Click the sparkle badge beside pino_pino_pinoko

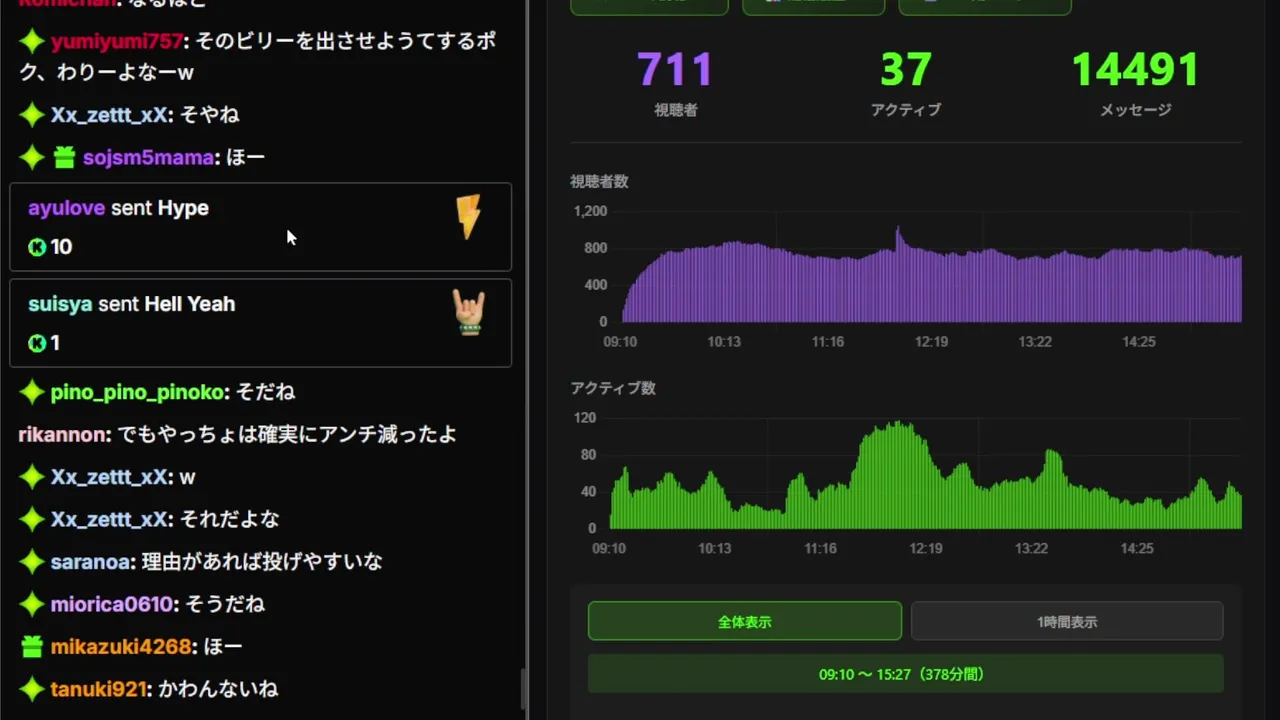[x=33, y=392]
